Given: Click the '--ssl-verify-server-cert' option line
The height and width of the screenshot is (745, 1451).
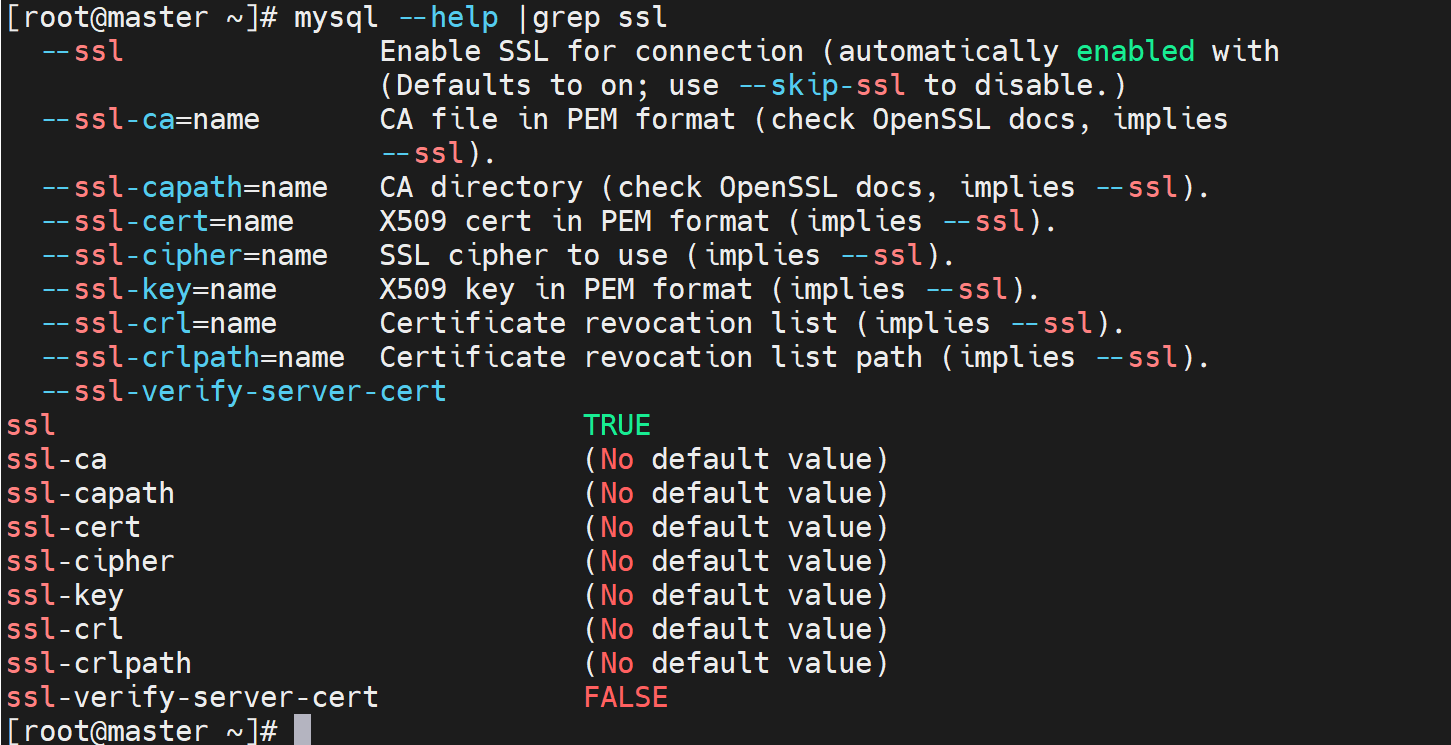Looking at the screenshot, I should (x=244, y=392).
